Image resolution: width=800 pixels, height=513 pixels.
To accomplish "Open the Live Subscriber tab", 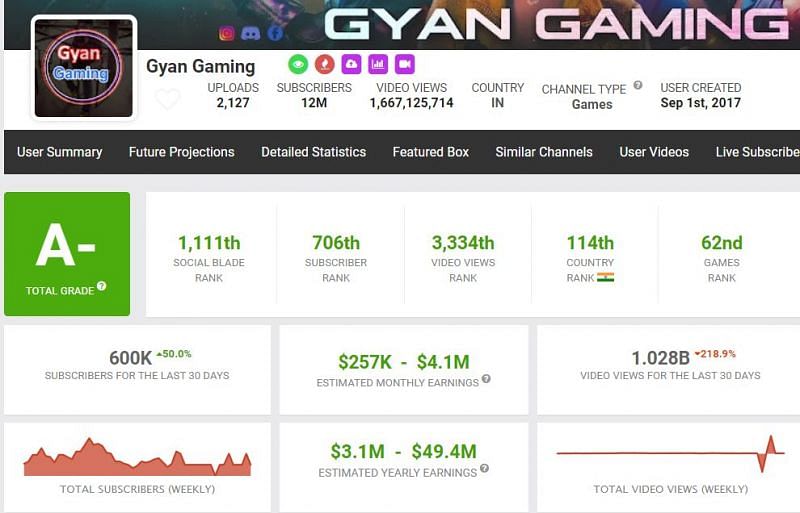I will coord(757,152).
